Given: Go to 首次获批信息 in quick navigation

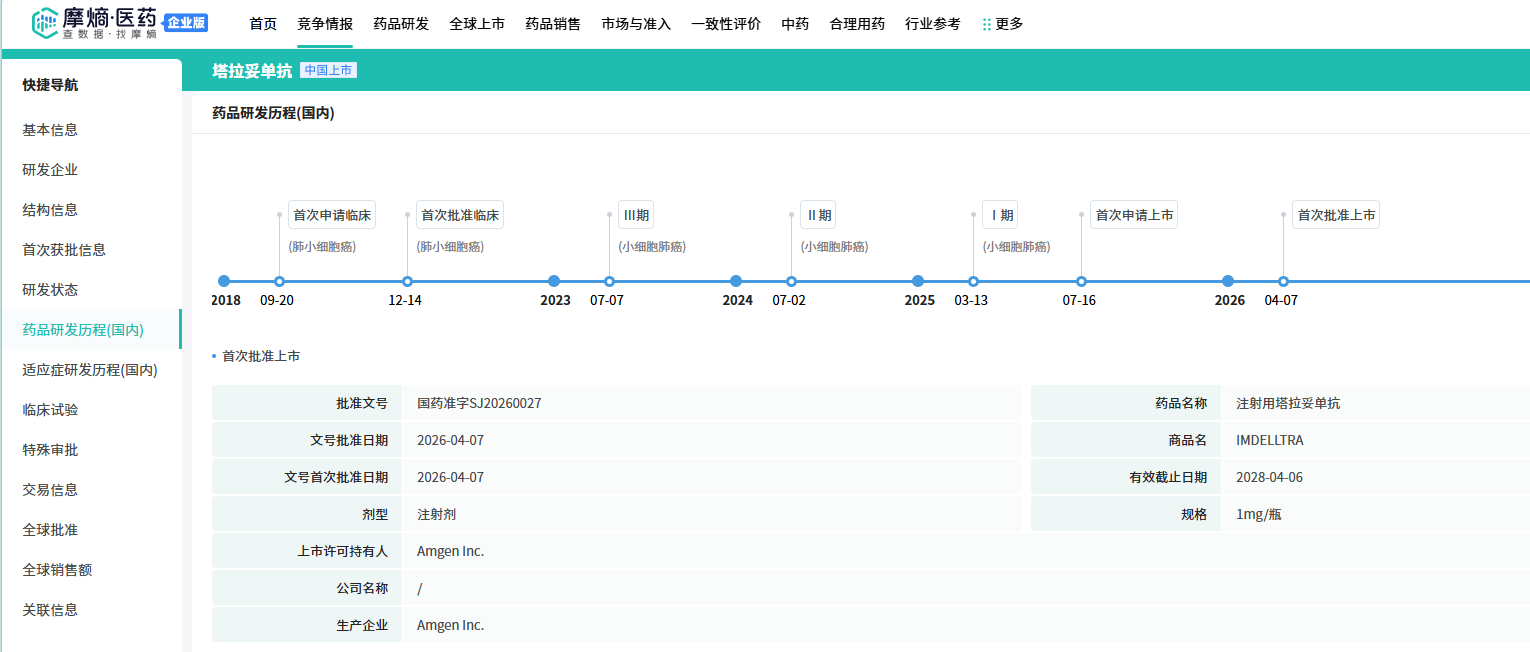Looking at the screenshot, I should 64,250.
